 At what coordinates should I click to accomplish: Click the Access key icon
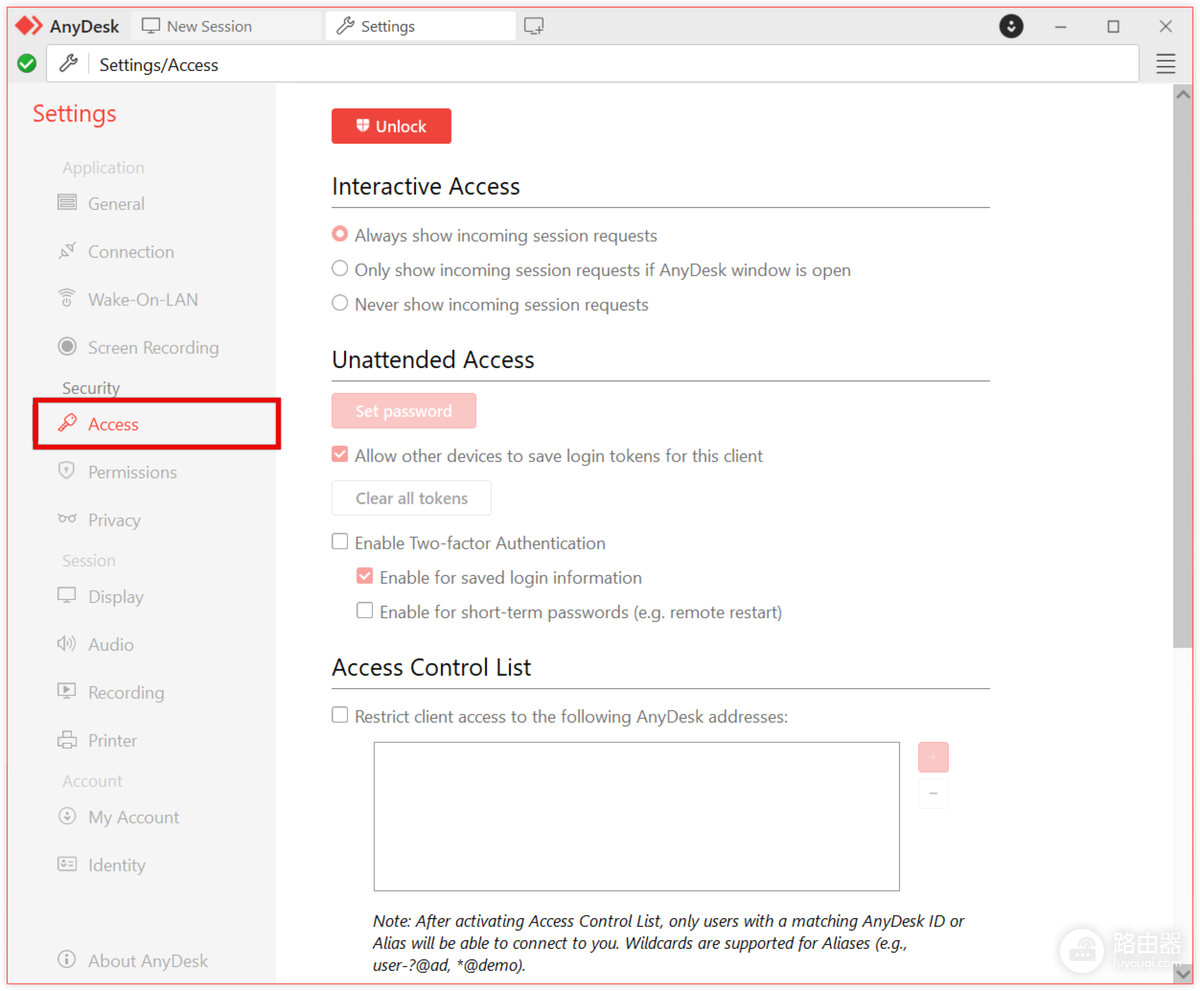pos(67,424)
